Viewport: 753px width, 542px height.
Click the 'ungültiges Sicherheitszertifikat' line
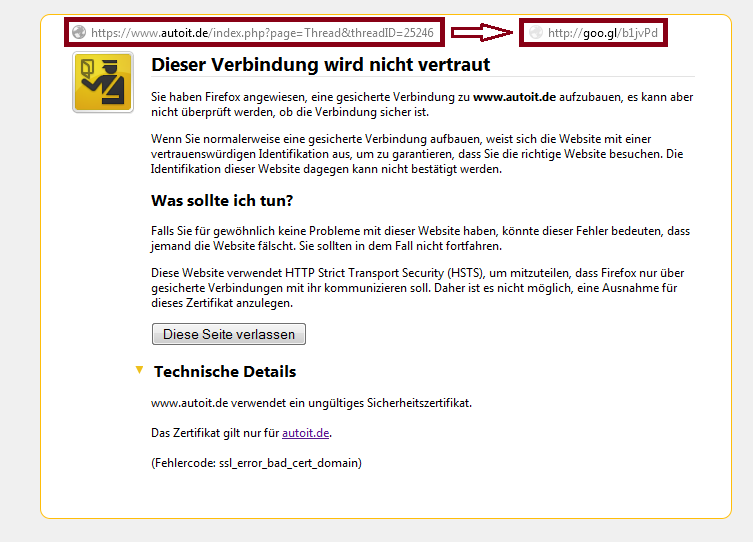click(310, 403)
